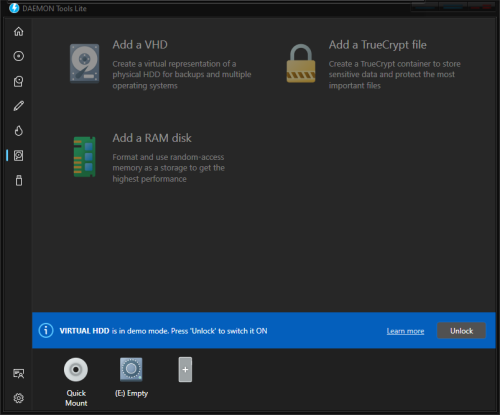The image size is (500, 415).
Task: Open the settings gear in sidebar
Action: 19,398
